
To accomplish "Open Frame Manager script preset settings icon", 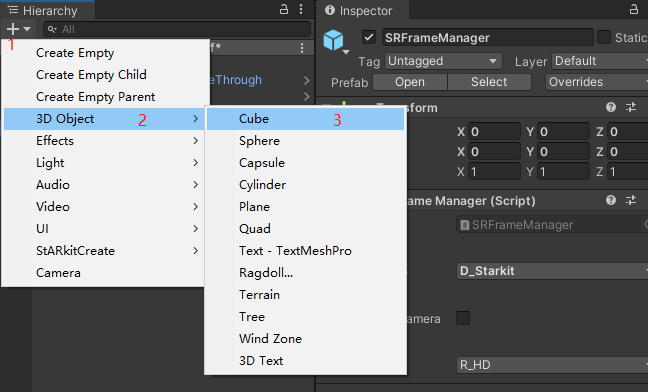I will pos(631,200).
